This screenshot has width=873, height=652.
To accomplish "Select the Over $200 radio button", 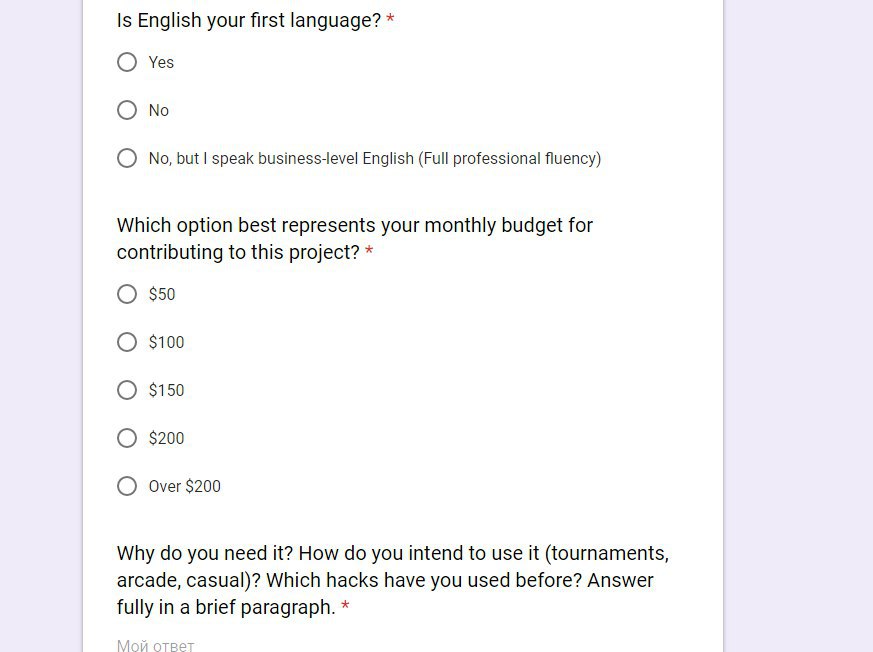I will tap(127, 486).
